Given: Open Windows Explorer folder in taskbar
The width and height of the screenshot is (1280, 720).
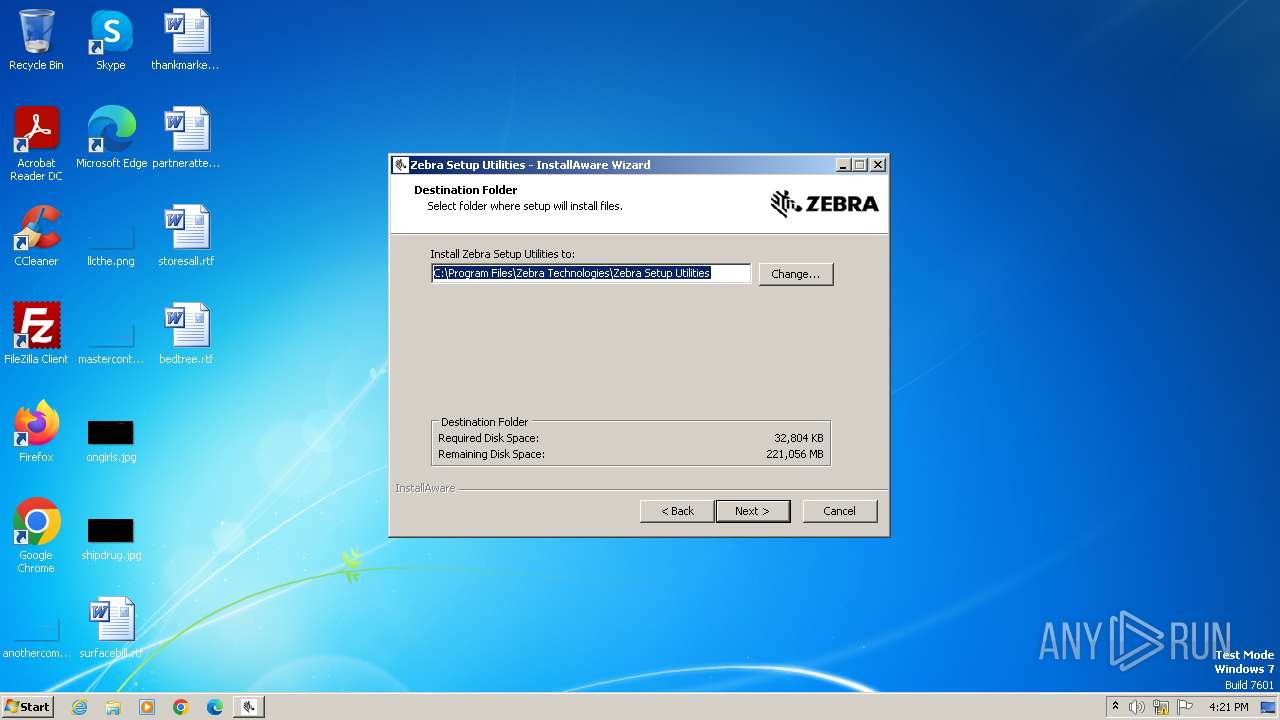Looking at the screenshot, I should click(113, 707).
